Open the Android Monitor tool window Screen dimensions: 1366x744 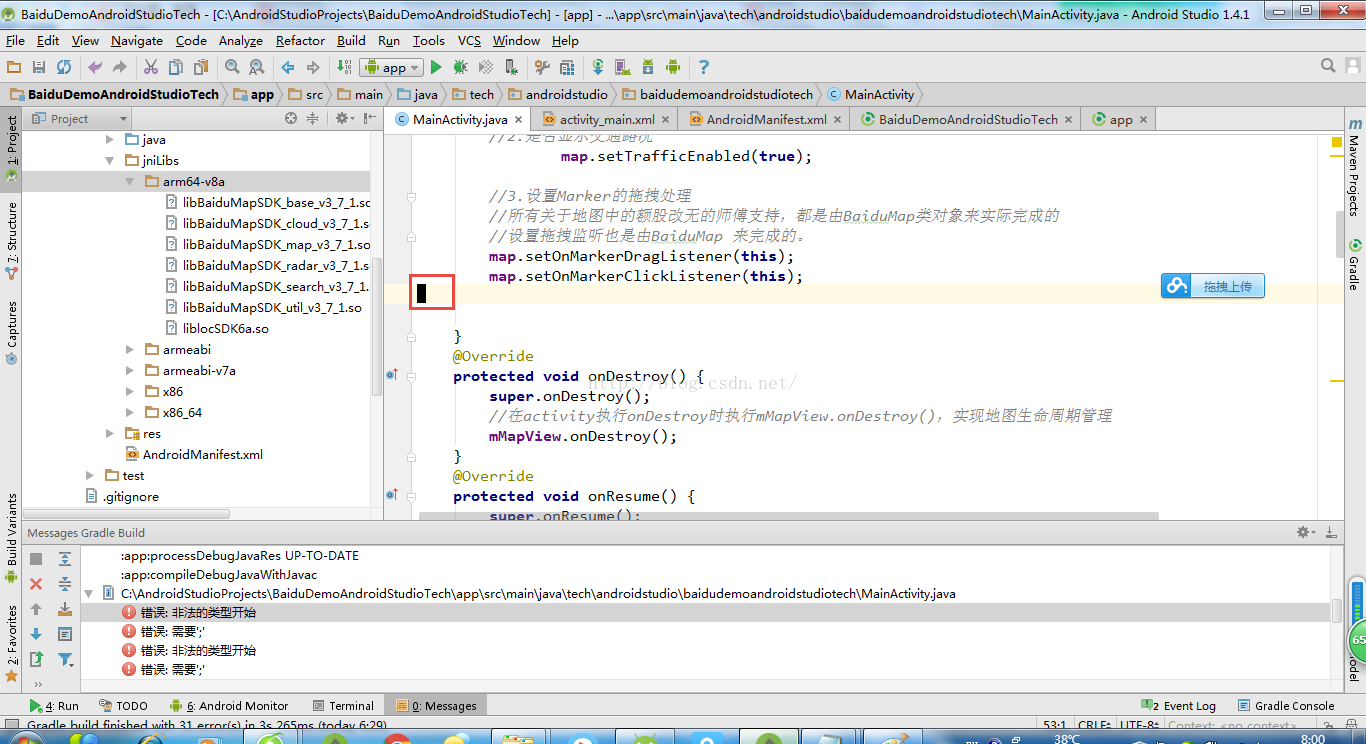(x=229, y=705)
